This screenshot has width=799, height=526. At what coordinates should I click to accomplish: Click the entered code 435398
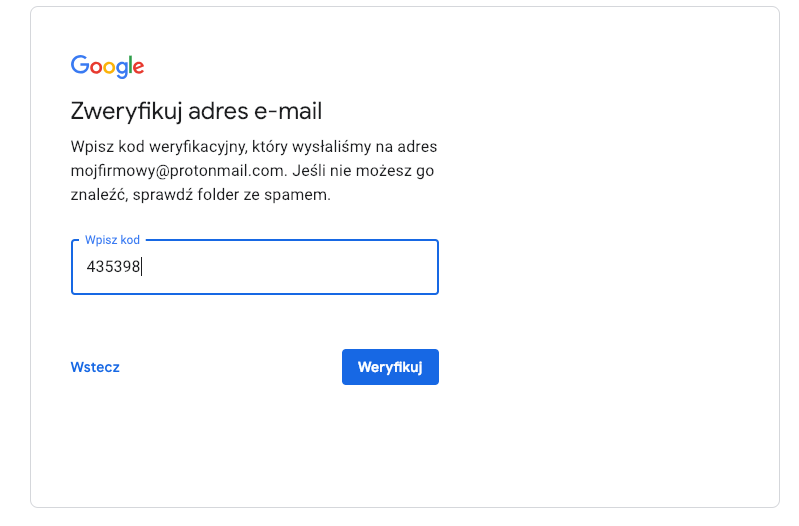114,267
